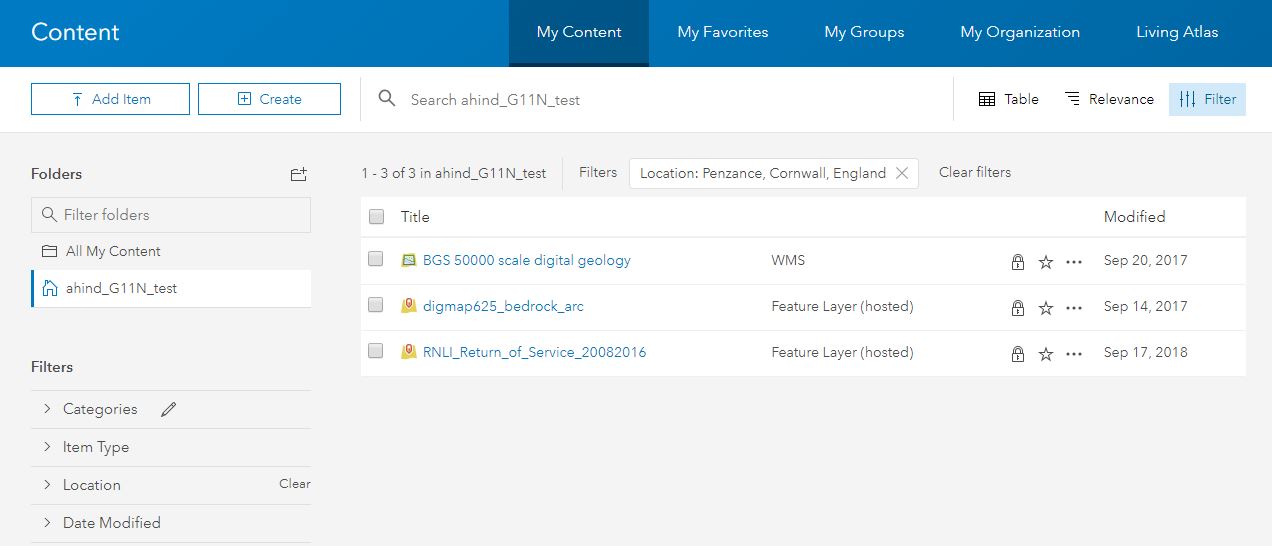Sort by the Title column header
The image size is (1272, 546).
click(415, 217)
